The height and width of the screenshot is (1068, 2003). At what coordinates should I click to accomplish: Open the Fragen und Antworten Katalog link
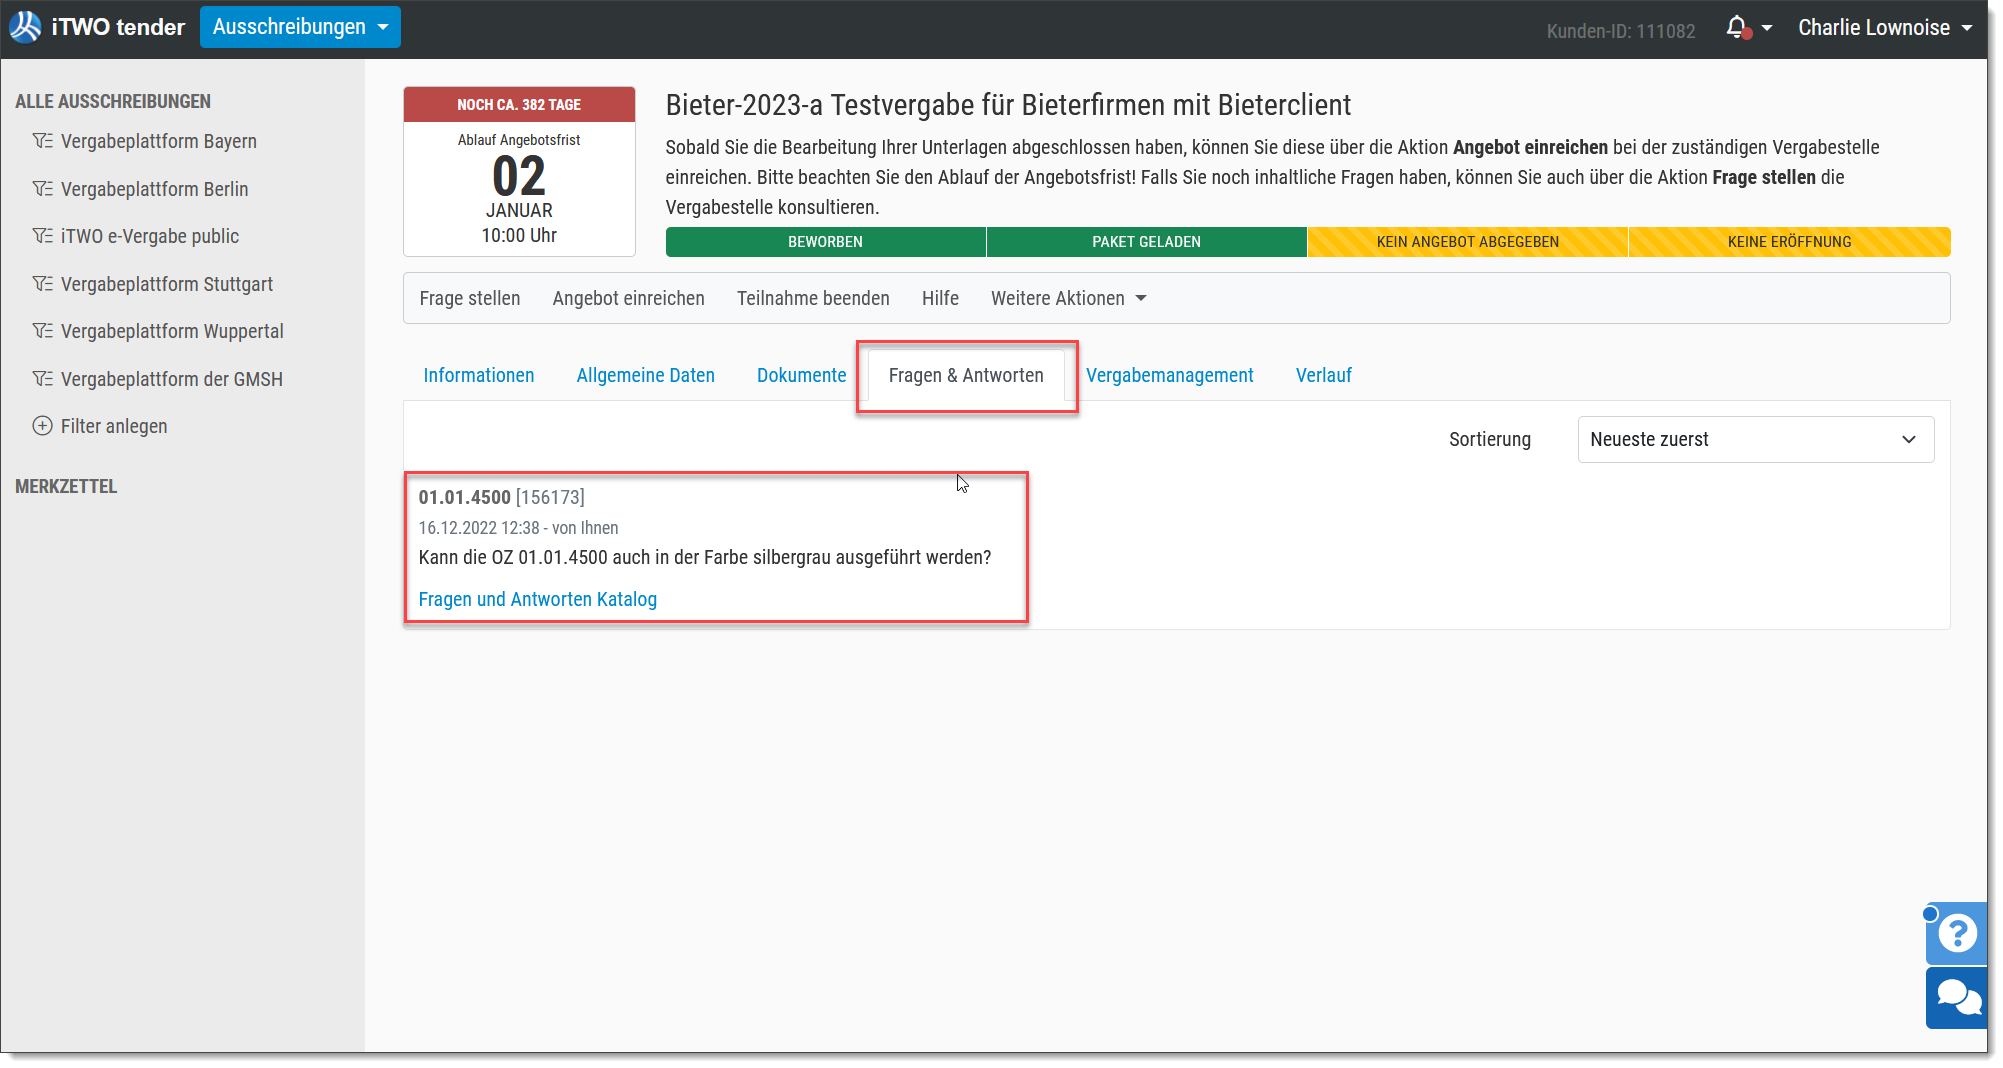[537, 599]
